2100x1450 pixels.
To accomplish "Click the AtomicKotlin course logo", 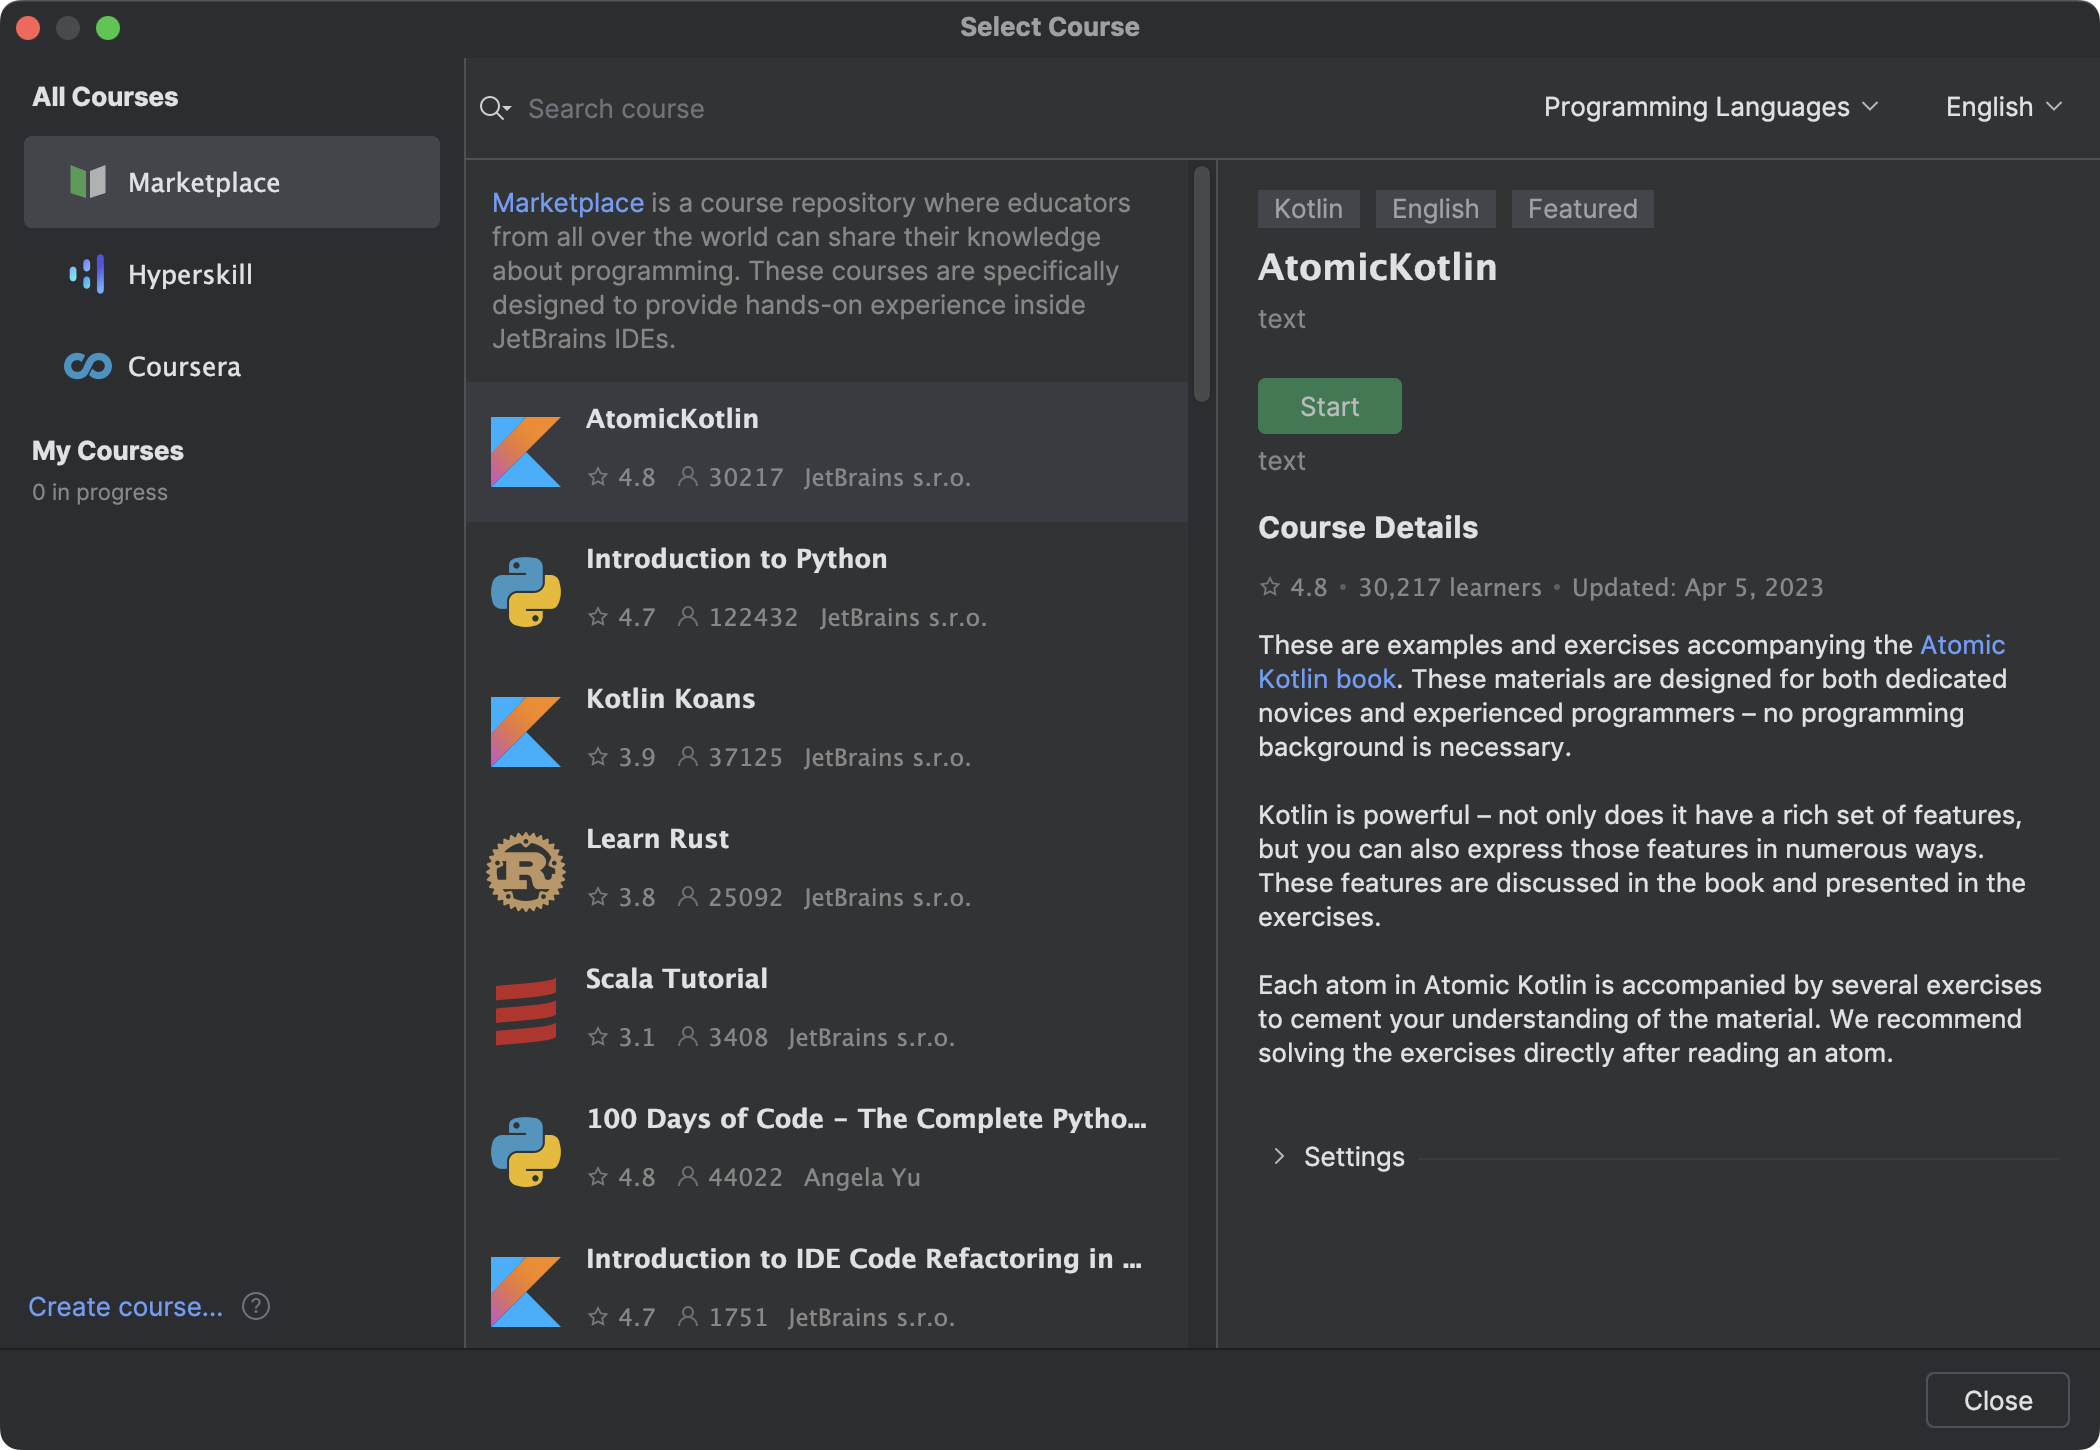I will (525, 451).
